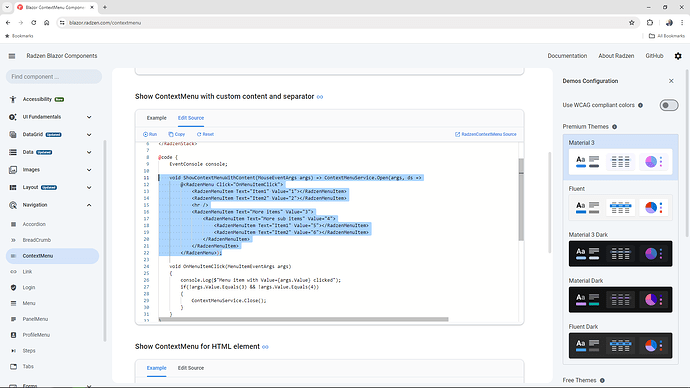This screenshot has height=388, width=690.
Task: Go to the Documentation page
Action: [567, 56]
